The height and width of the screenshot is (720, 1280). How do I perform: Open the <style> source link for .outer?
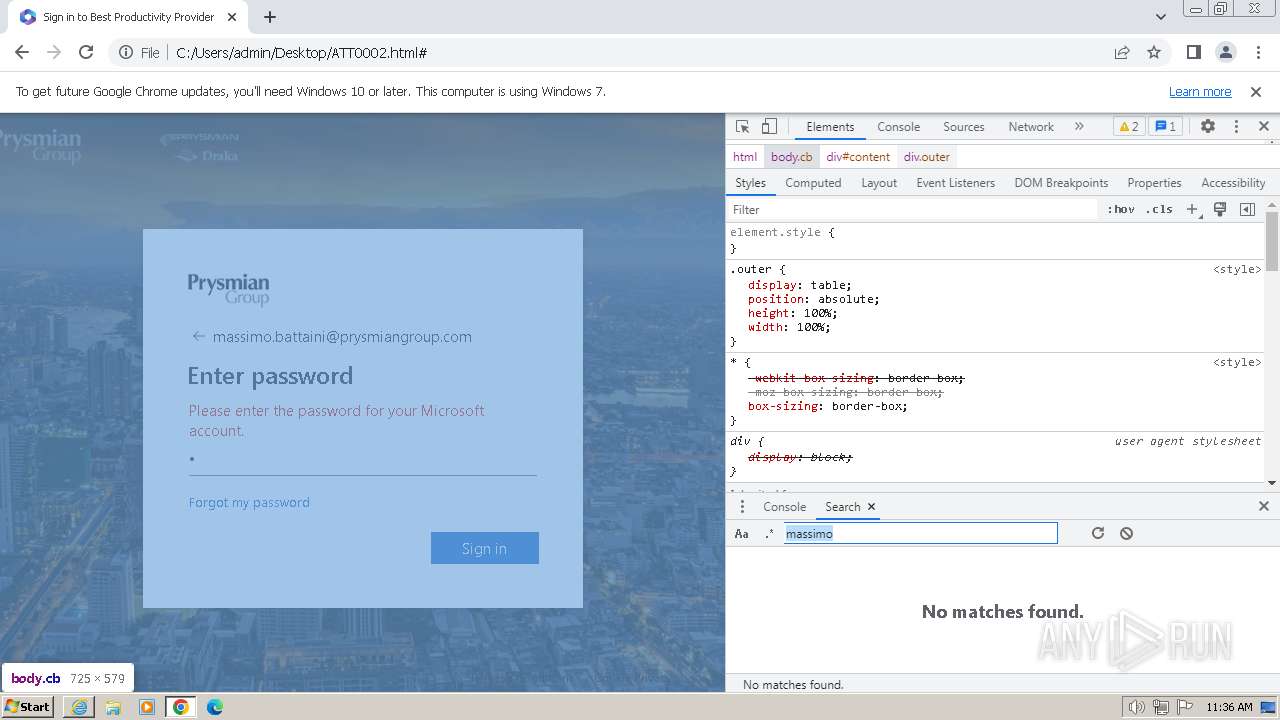(1237, 269)
